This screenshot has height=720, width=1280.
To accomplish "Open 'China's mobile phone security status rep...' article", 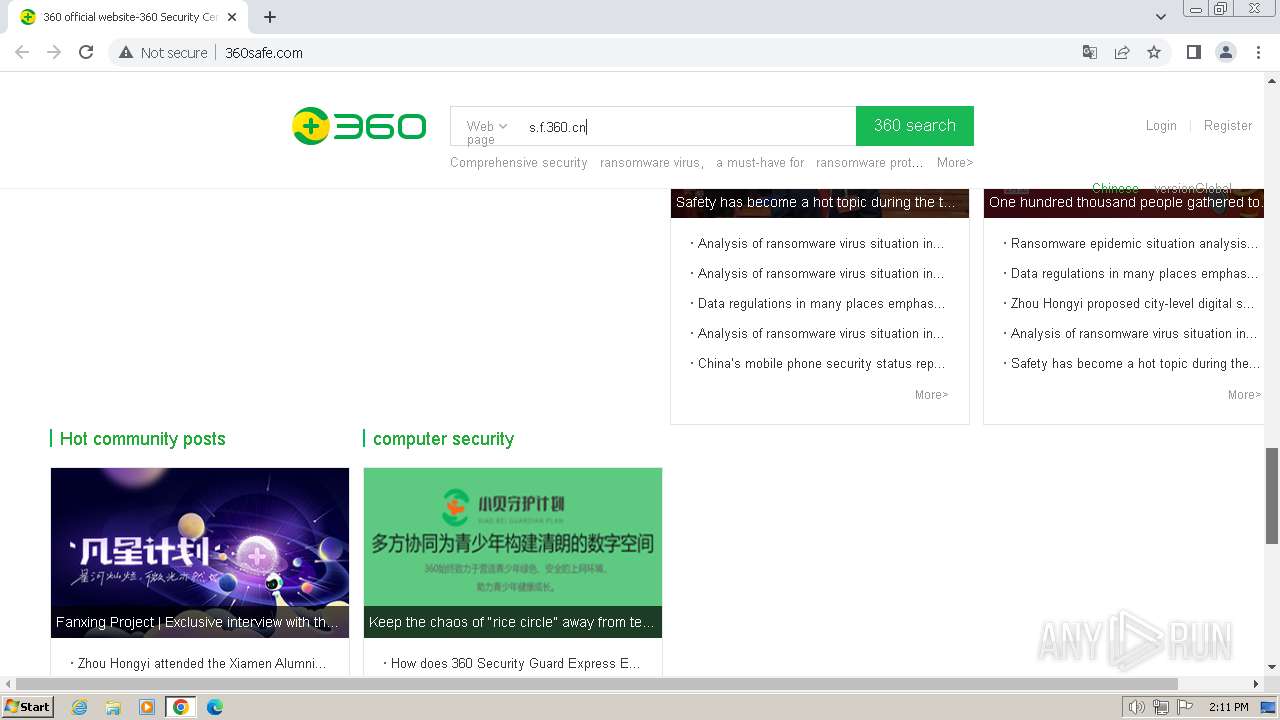I will pyautogui.click(x=821, y=363).
